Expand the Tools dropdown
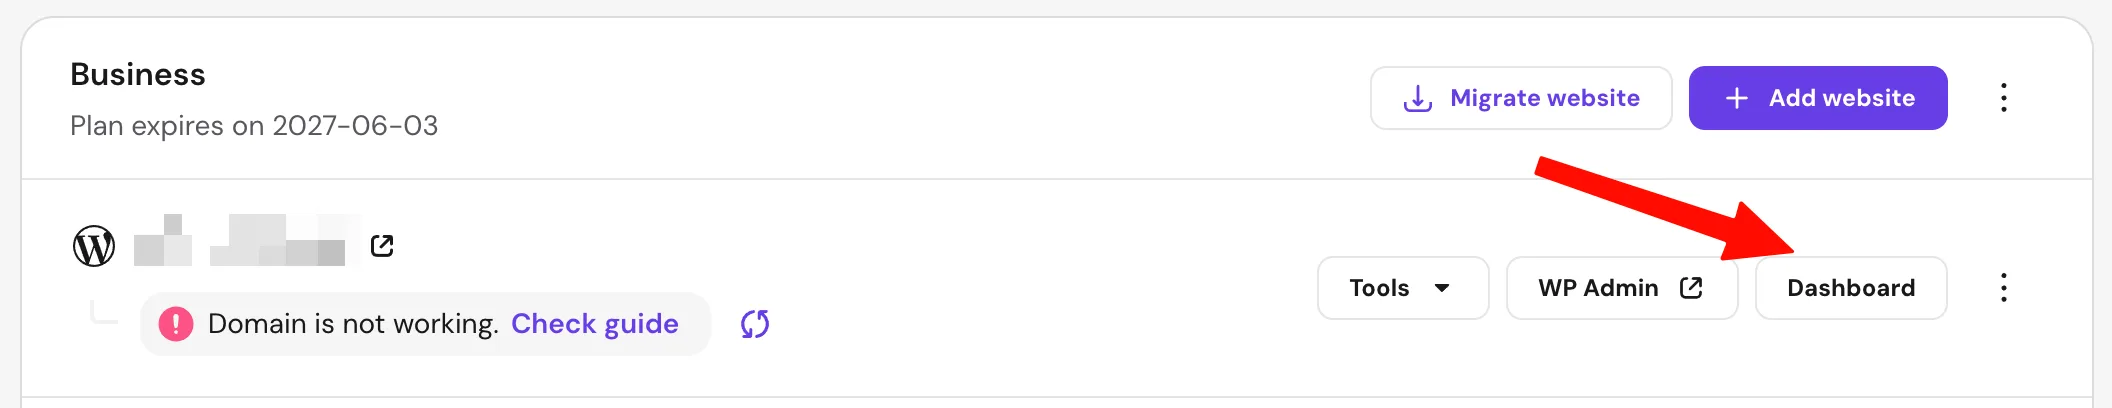 [x=1403, y=288]
